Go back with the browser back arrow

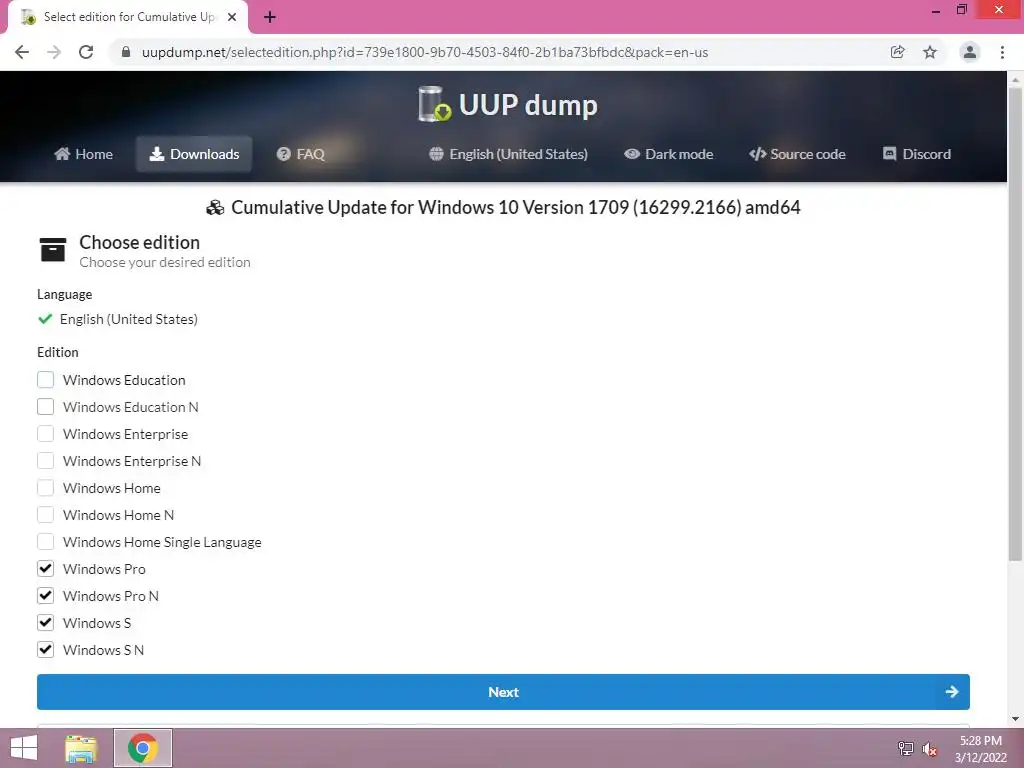coord(22,52)
